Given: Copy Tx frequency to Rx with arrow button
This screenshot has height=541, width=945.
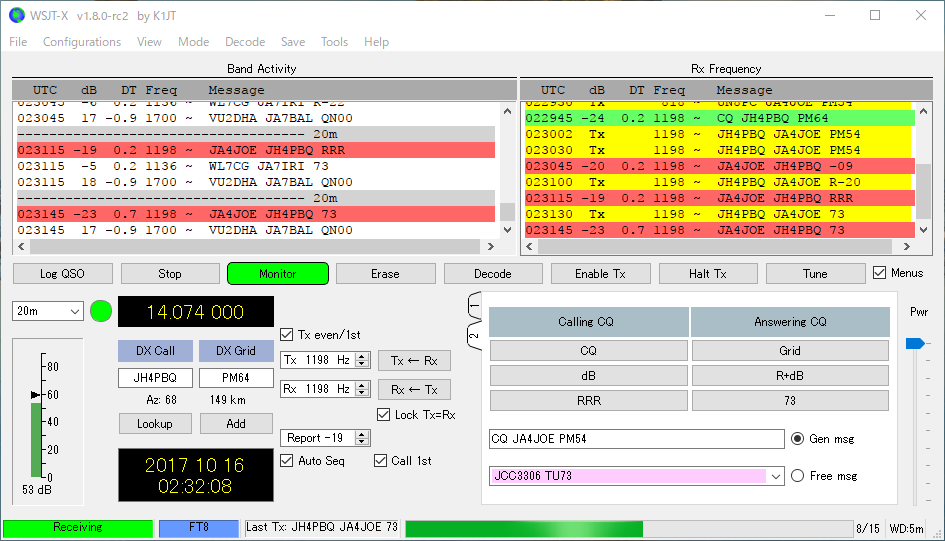Looking at the screenshot, I should [x=414, y=390].
